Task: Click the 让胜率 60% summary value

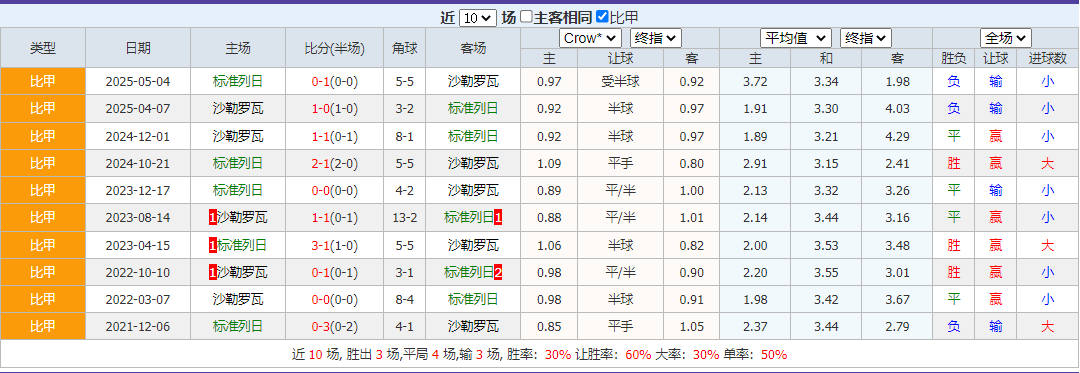Action: click(x=638, y=355)
